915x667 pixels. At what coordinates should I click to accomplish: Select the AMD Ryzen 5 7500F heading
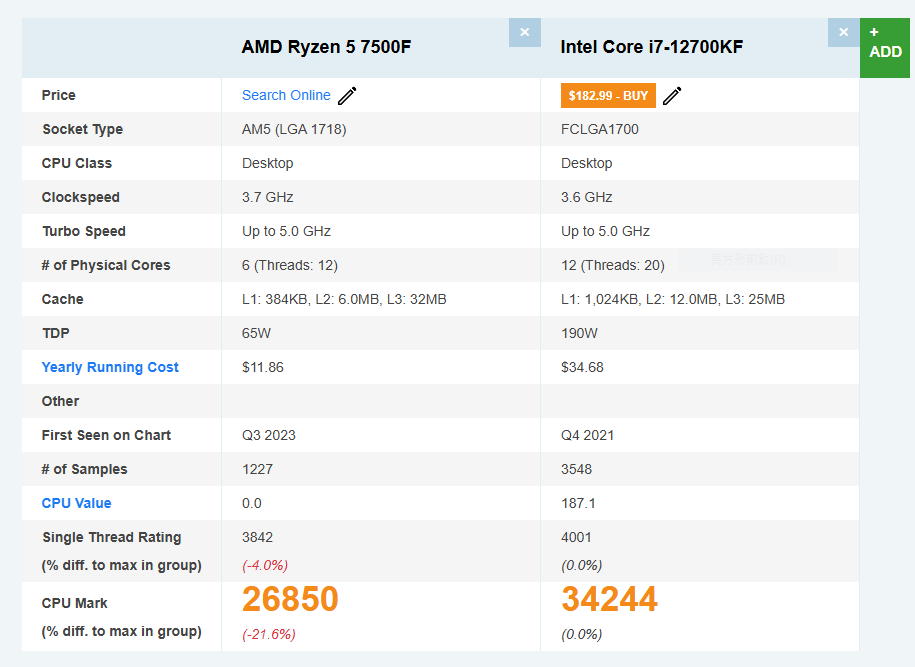[326, 47]
